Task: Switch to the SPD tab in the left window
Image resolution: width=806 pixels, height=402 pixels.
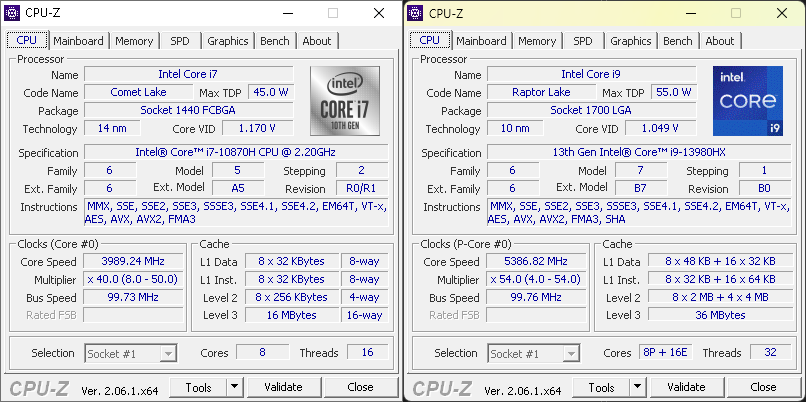Action: (180, 41)
